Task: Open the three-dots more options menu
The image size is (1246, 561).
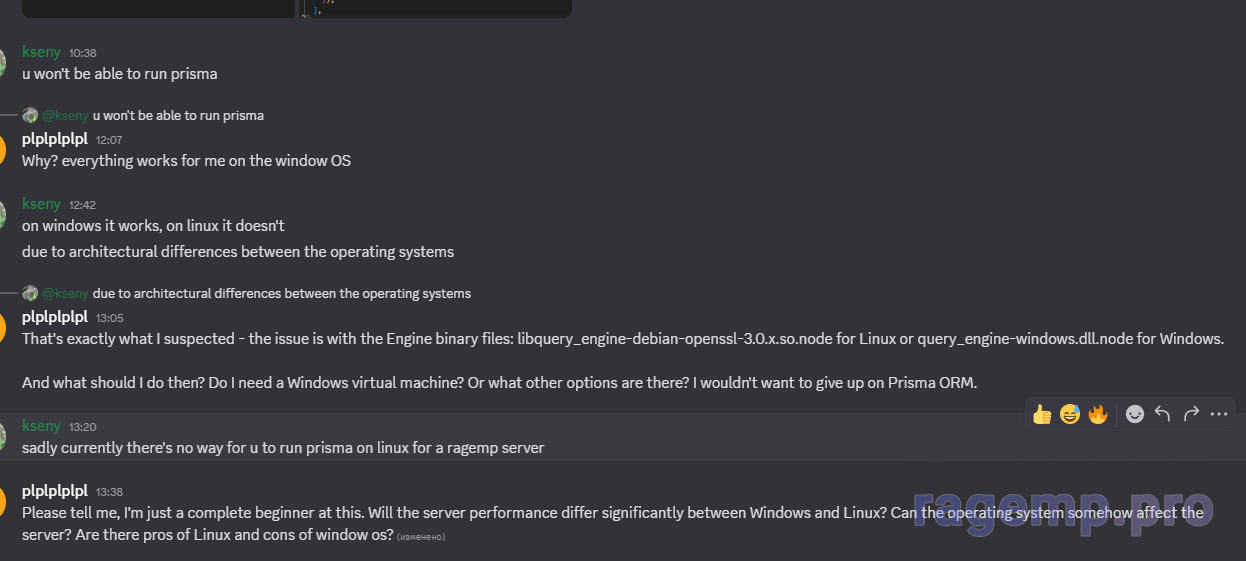Action: tap(1218, 414)
